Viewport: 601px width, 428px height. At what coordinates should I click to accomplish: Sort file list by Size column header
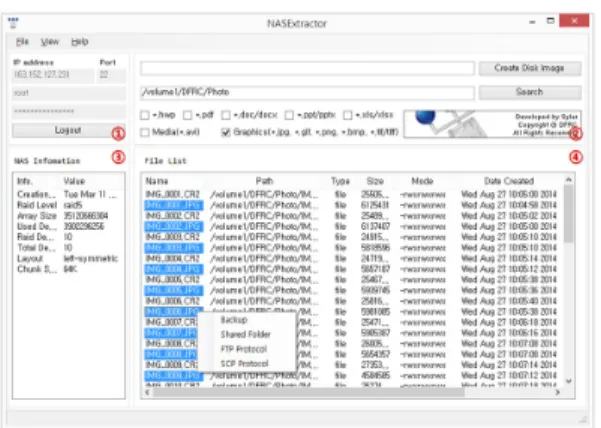click(x=375, y=181)
